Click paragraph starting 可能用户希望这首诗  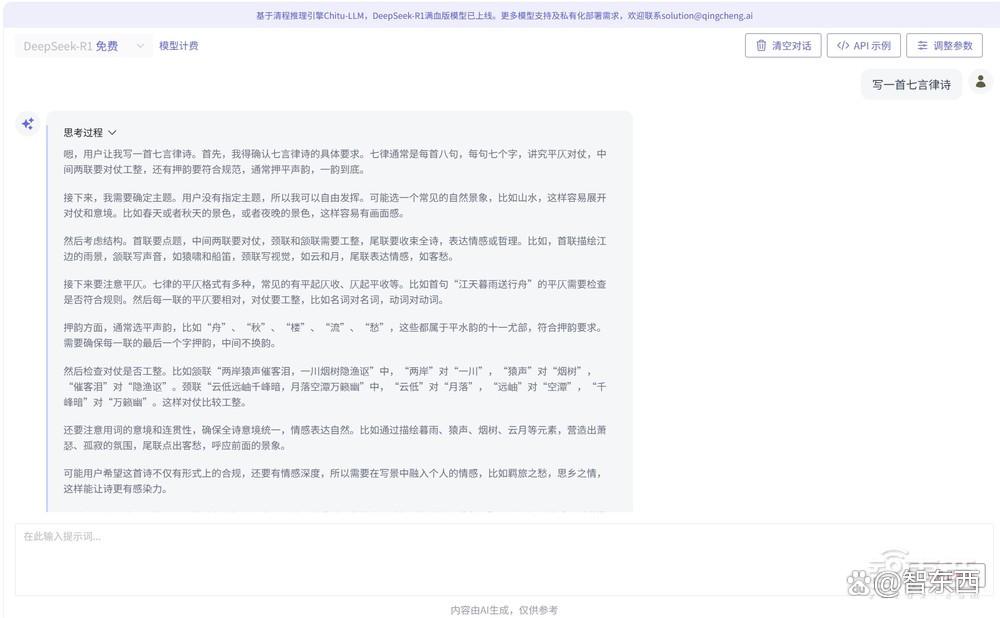(x=333, y=481)
